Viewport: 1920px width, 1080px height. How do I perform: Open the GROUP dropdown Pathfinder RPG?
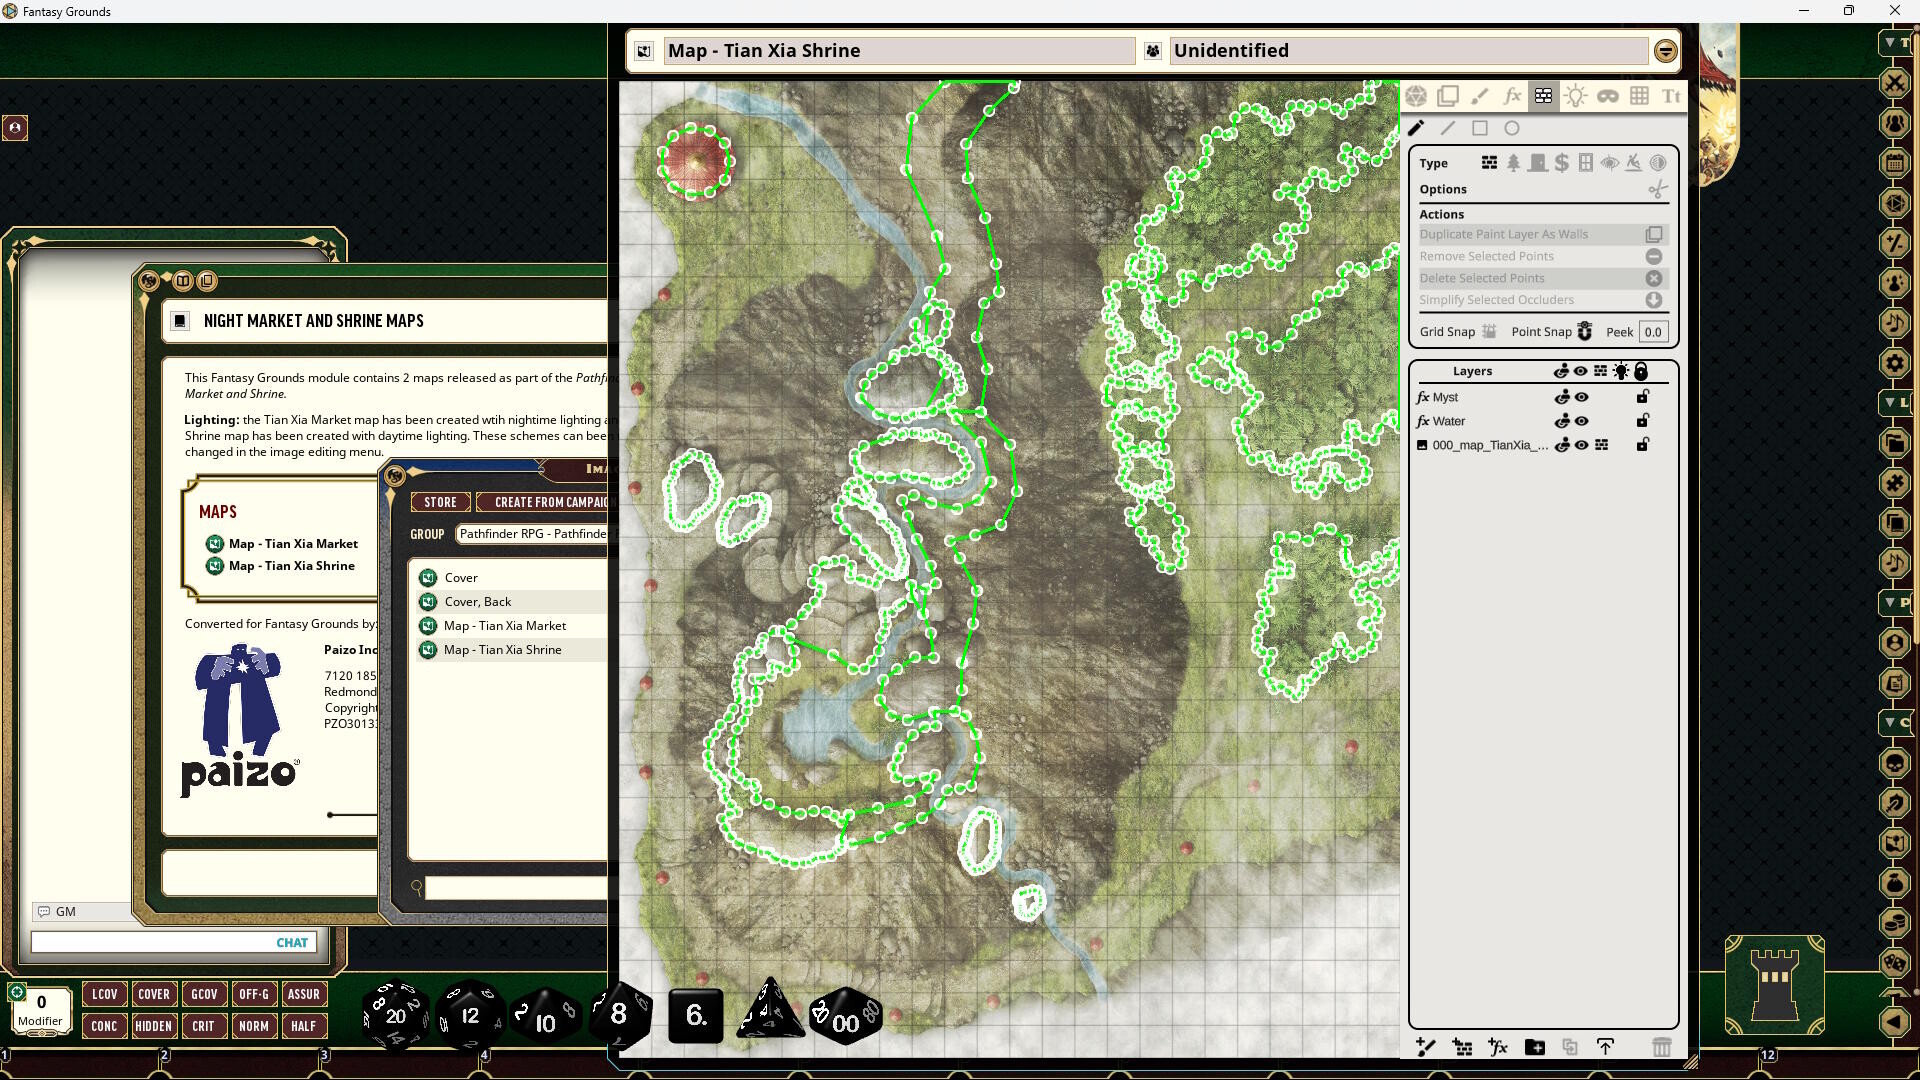[x=532, y=534]
